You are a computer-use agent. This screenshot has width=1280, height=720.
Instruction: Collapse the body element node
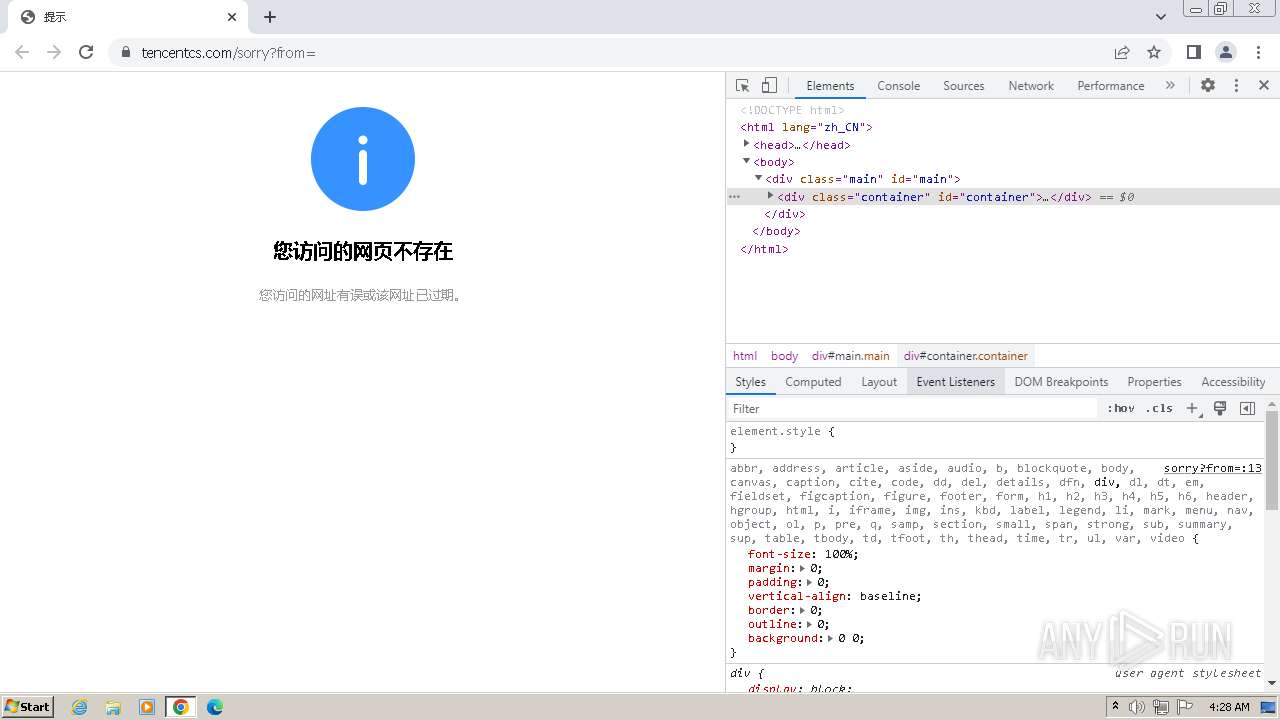746,161
